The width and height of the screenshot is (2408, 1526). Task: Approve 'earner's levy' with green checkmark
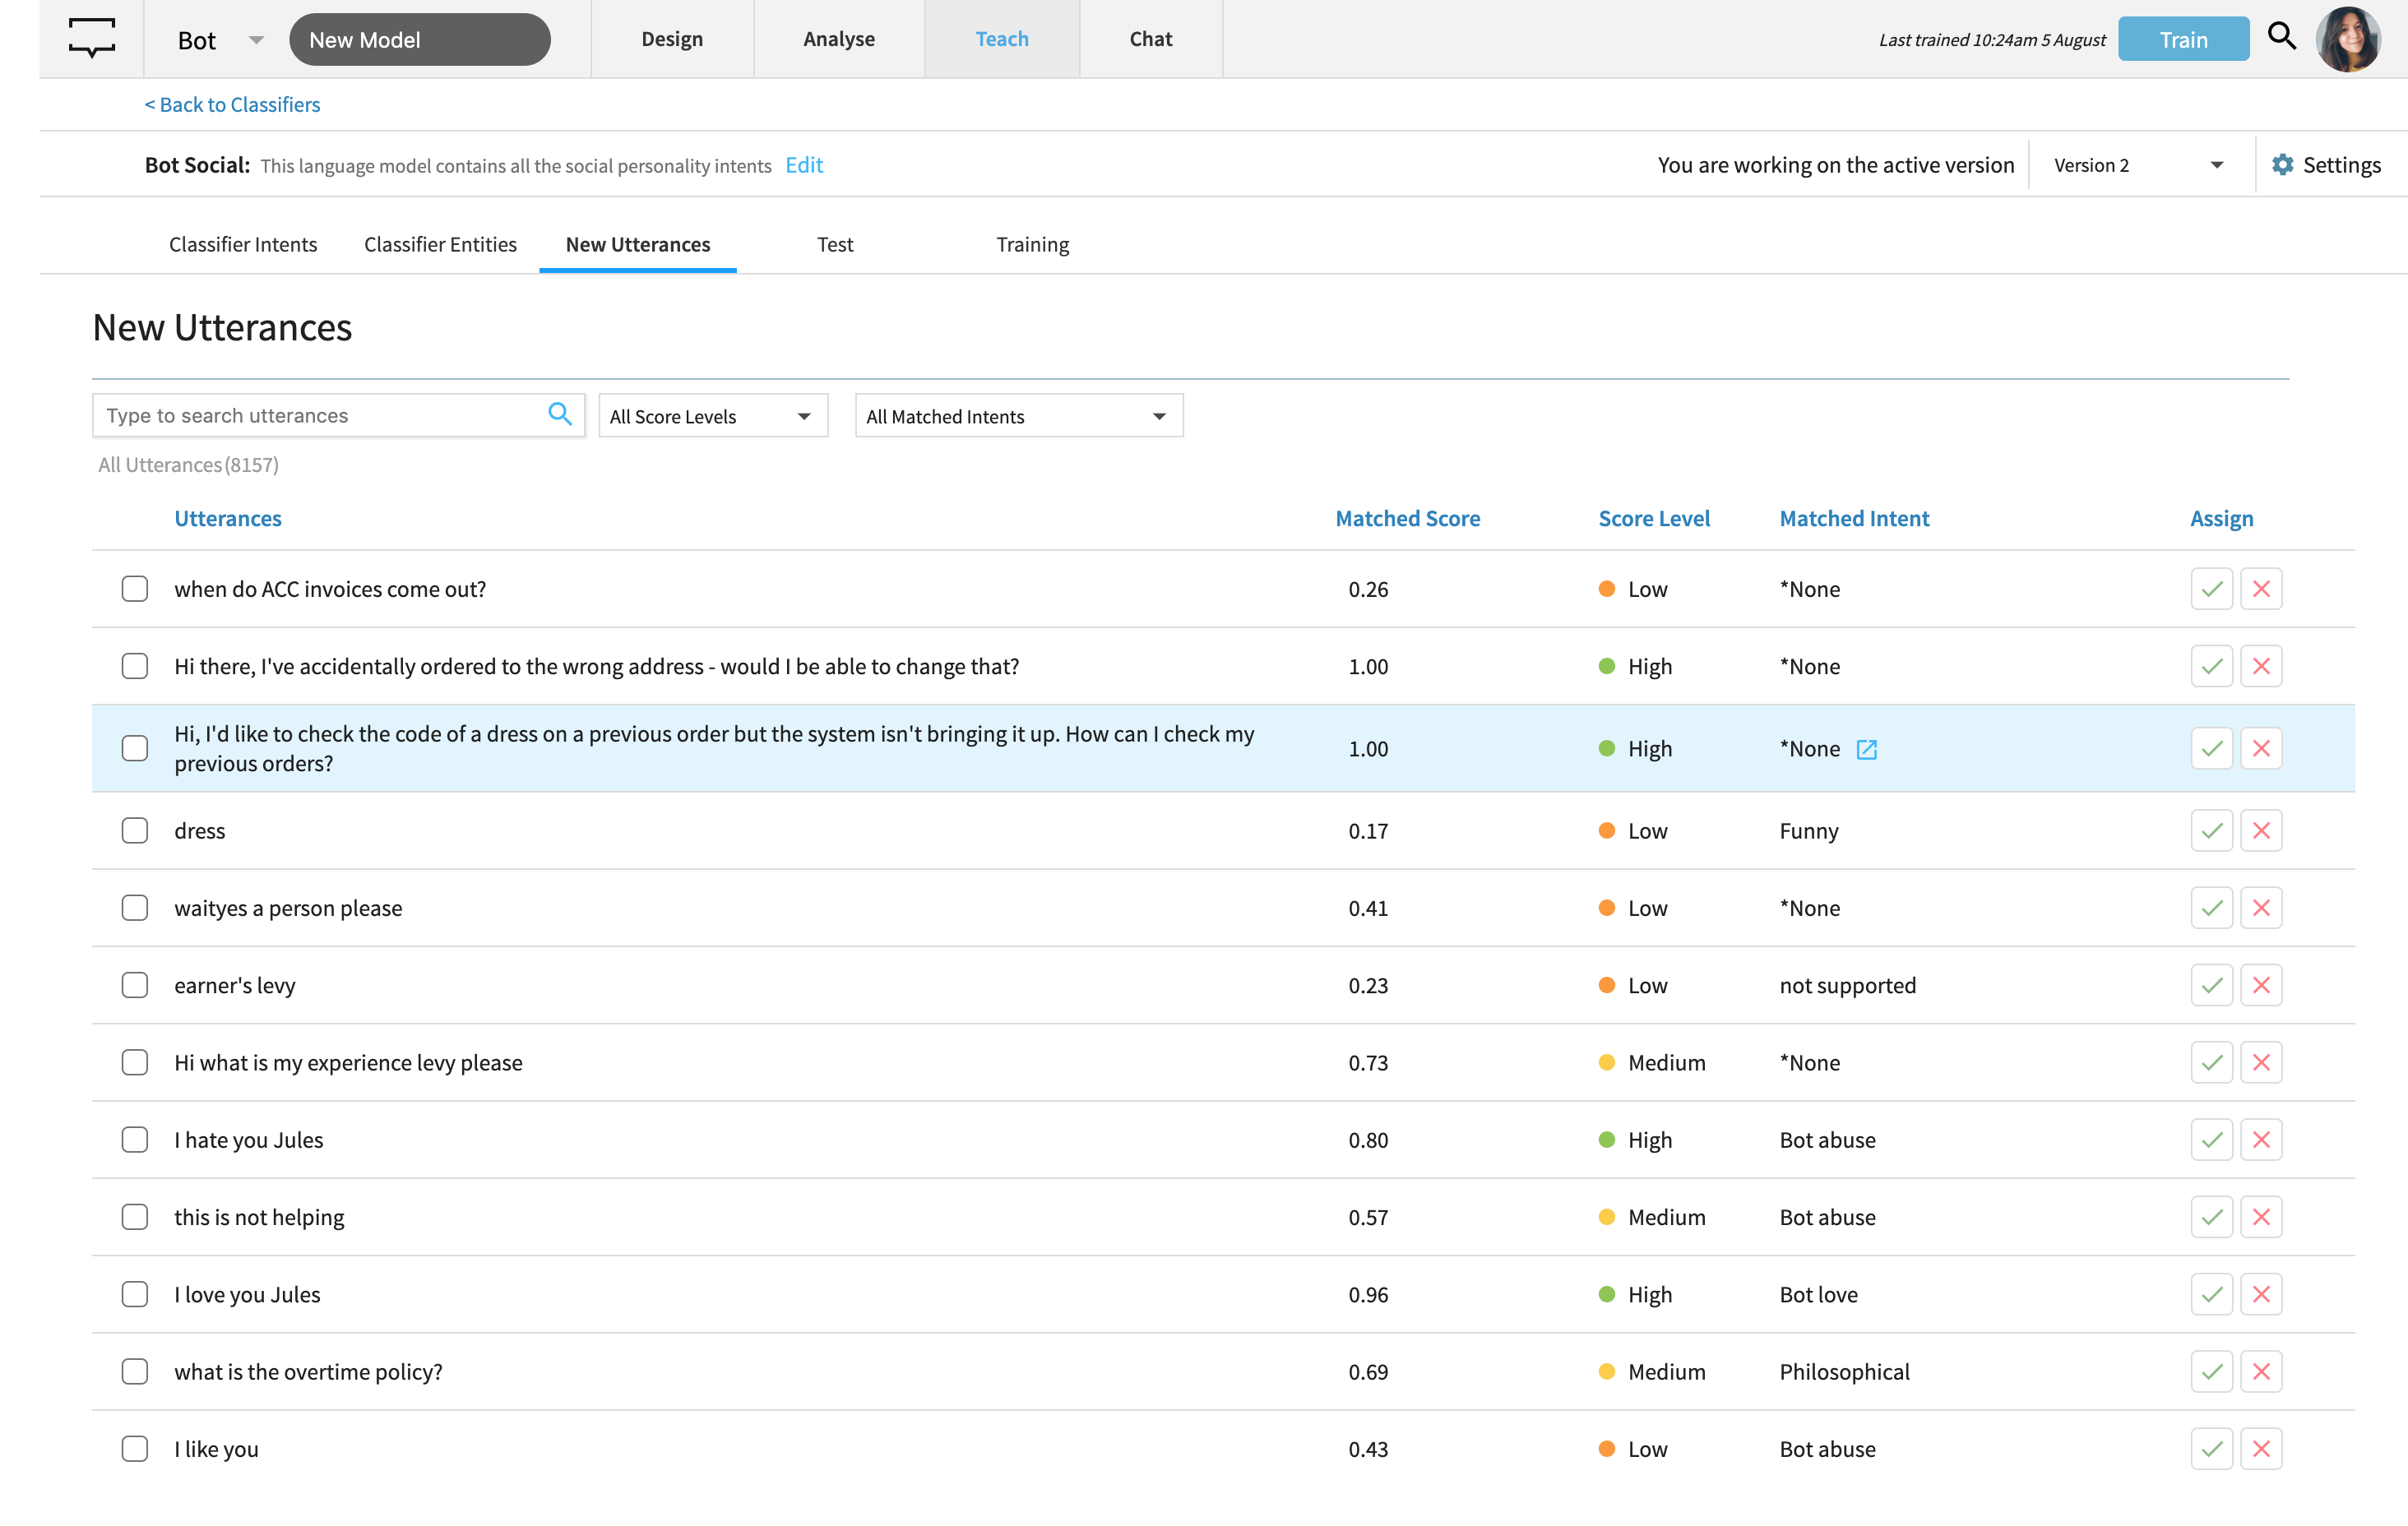click(2211, 985)
